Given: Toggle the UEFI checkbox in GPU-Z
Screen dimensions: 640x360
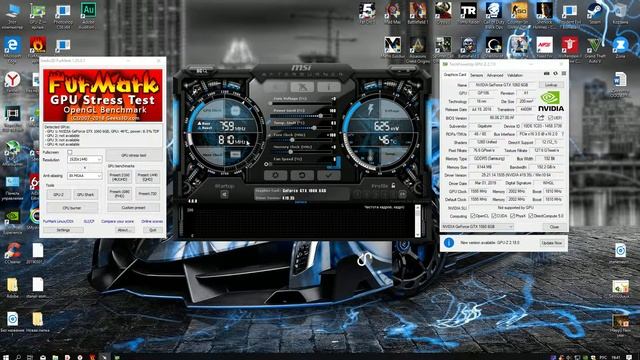Looking at the screenshot, I should (x=550, y=118).
